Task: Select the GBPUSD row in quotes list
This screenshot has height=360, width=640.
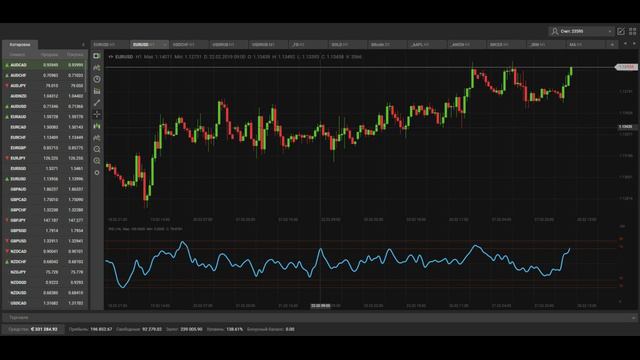Action: 44,241
